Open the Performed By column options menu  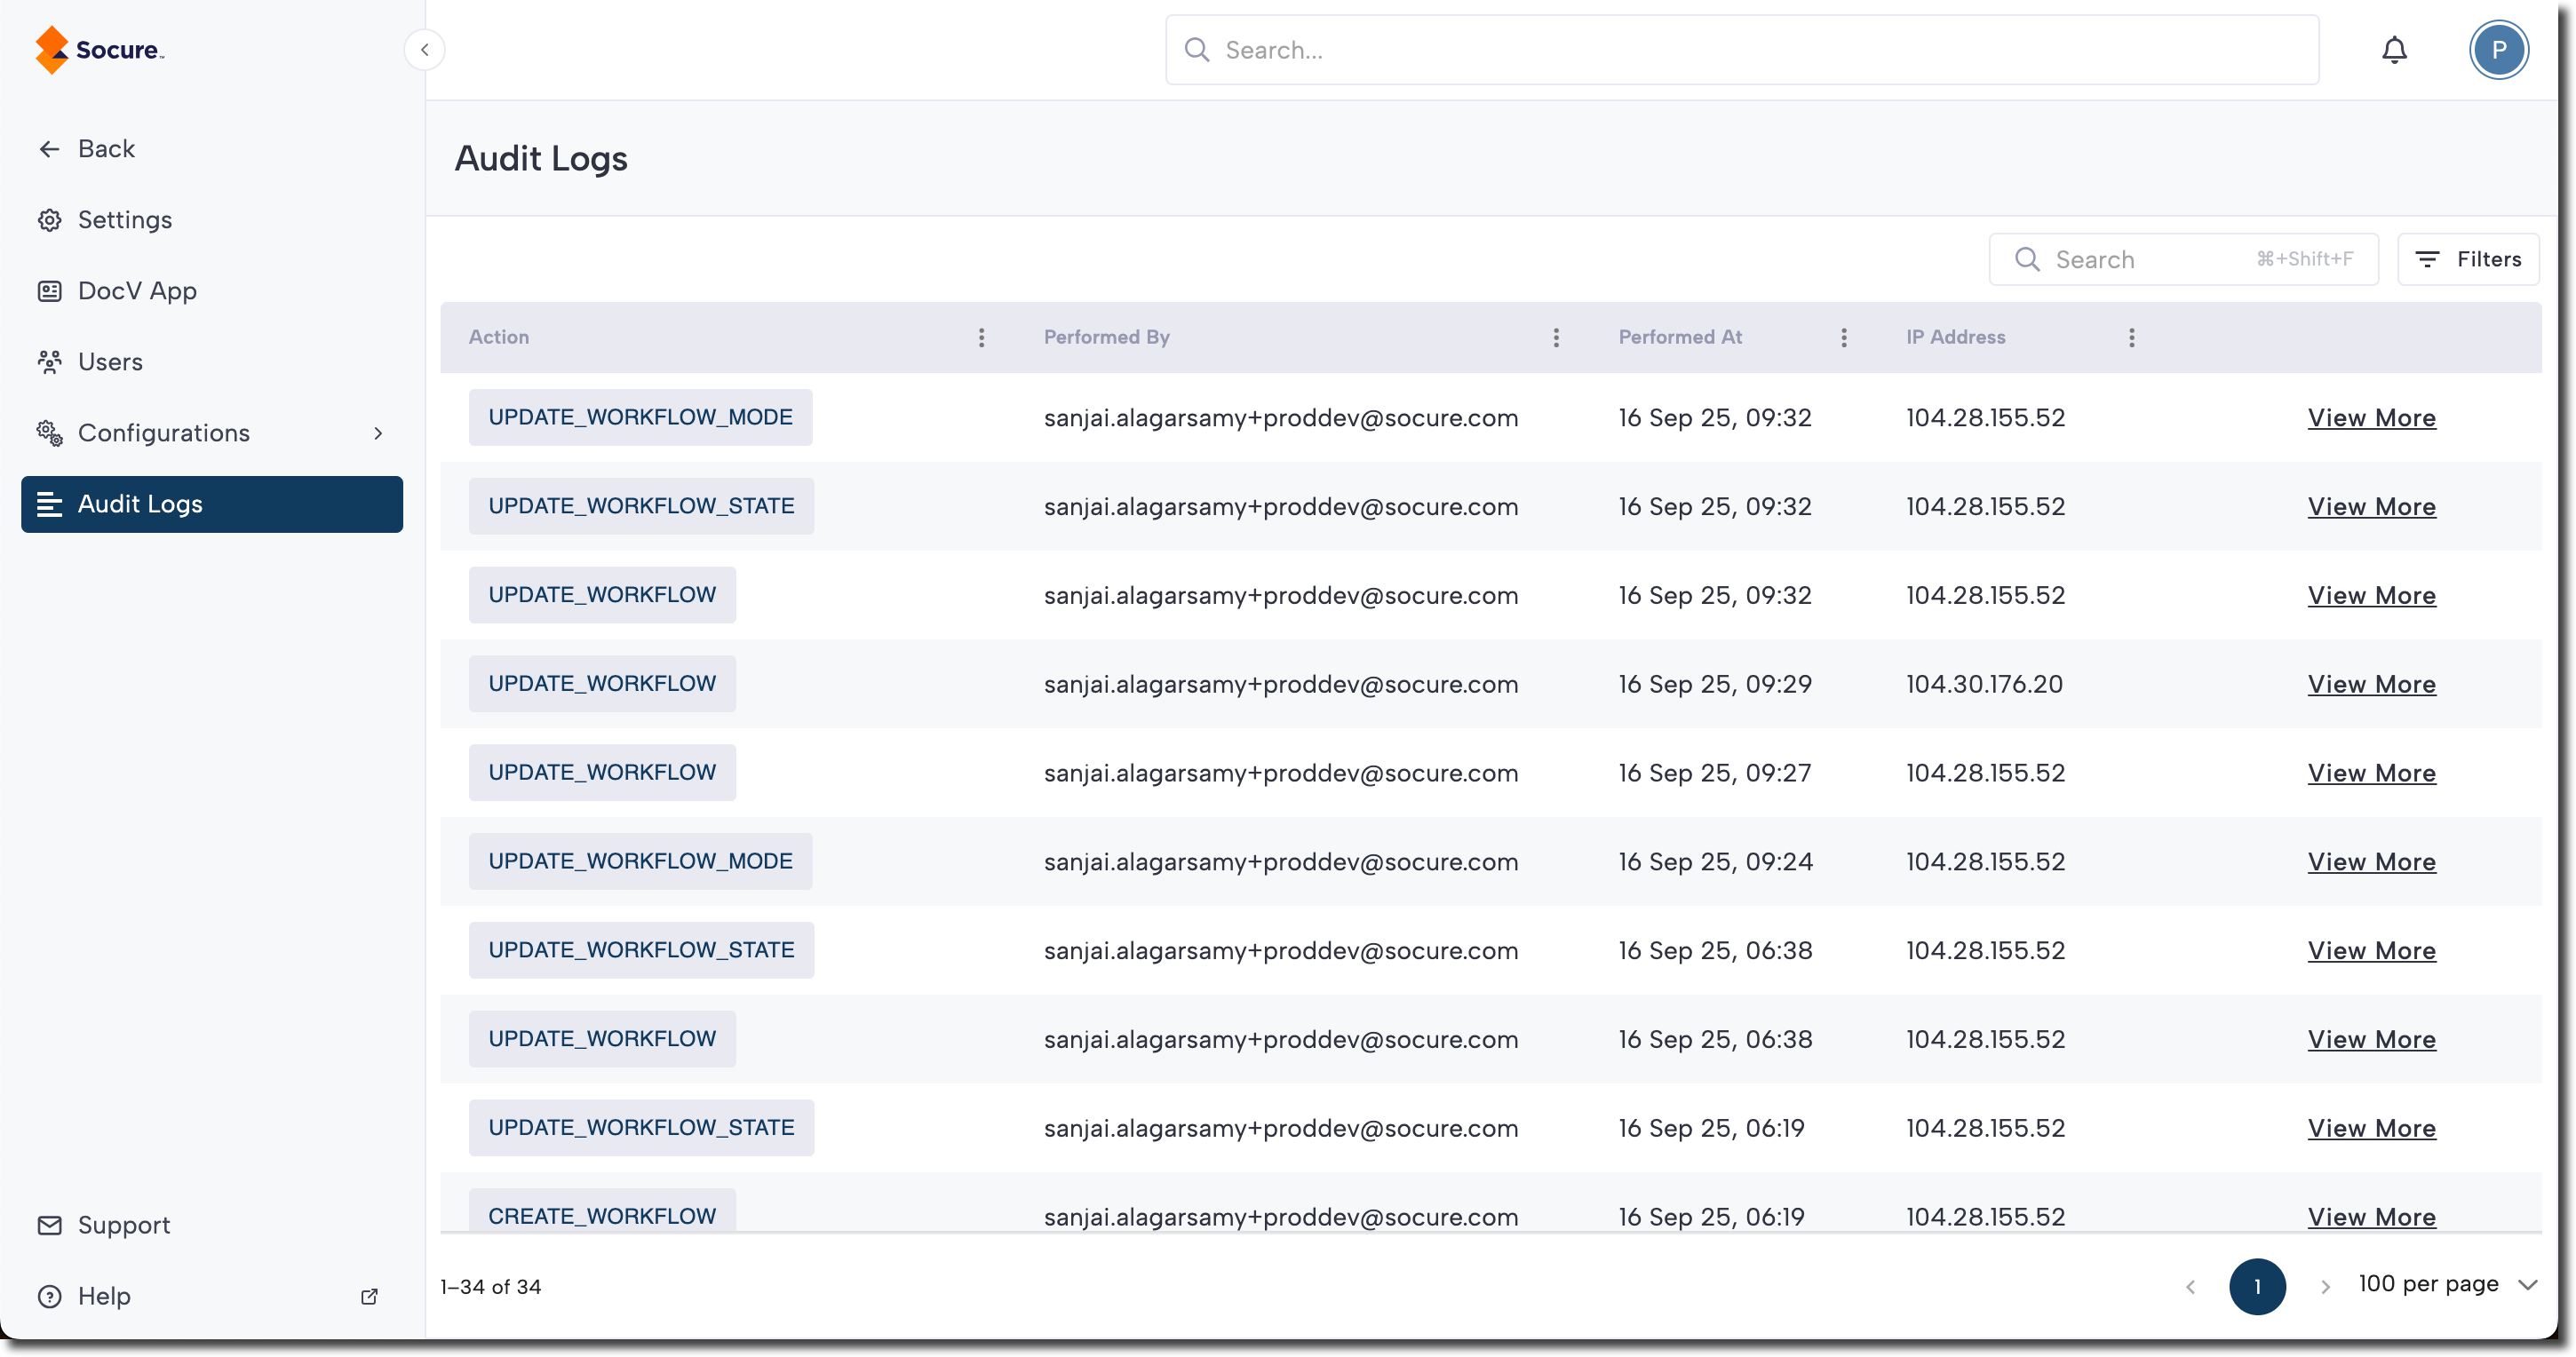click(1556, 338)
